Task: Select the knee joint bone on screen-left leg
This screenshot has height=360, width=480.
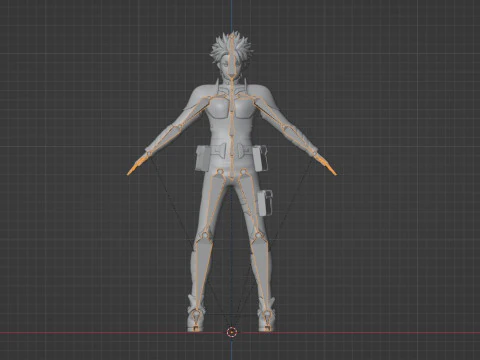Action: coord(204,235)
